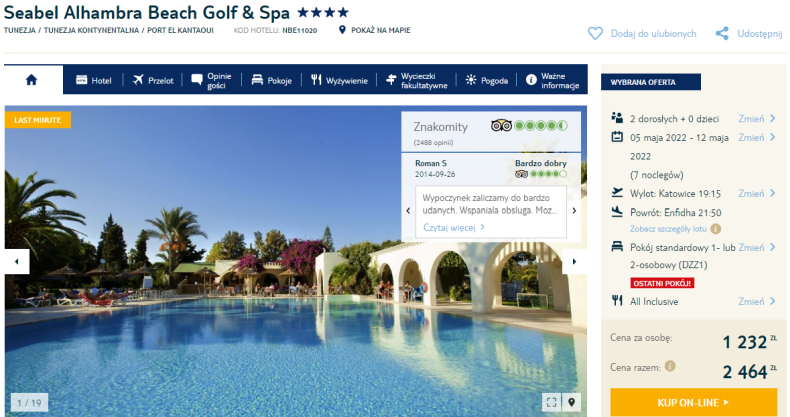This screenshot has width=790, height=417.
Task: Show hotel location pin on photo
Action: point(571,402)
